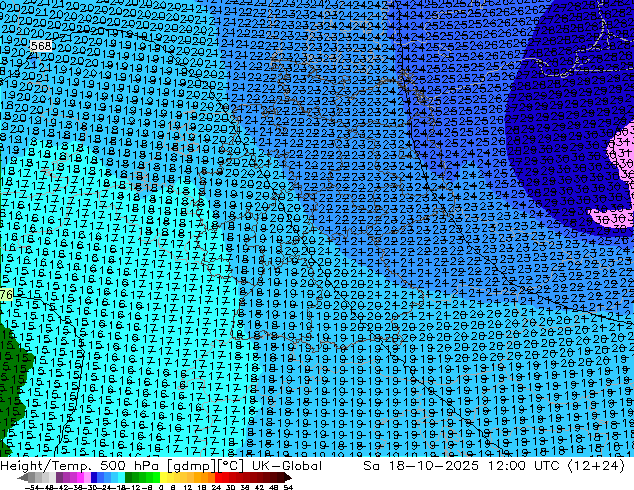
Task: Click the UK-Global model name
Action: click(287, 466)
